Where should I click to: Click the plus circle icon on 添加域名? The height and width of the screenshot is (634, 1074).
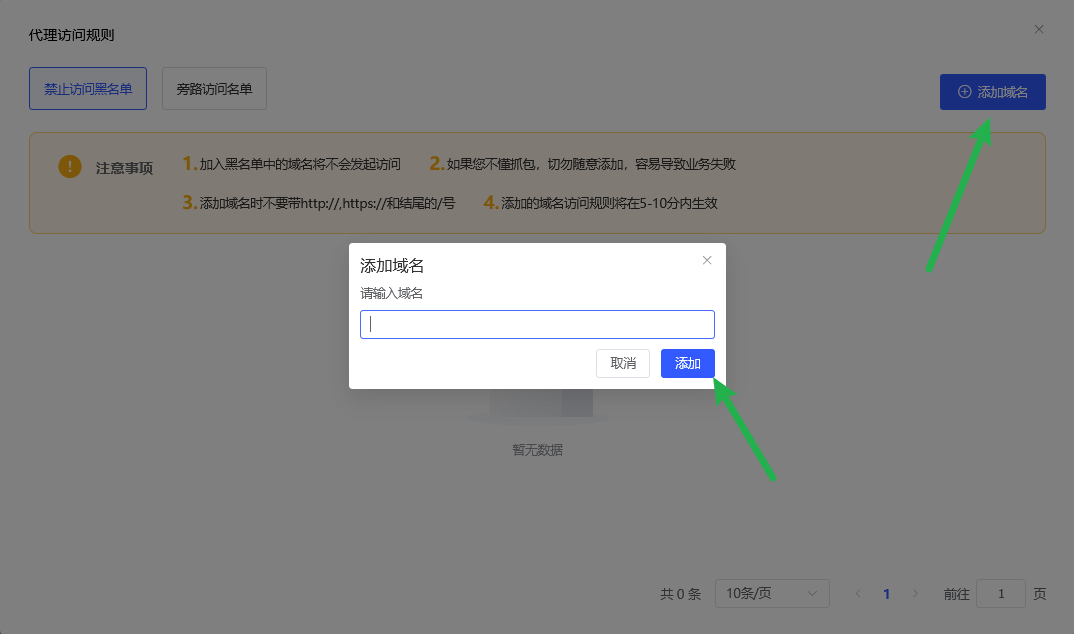click(964, 92)
